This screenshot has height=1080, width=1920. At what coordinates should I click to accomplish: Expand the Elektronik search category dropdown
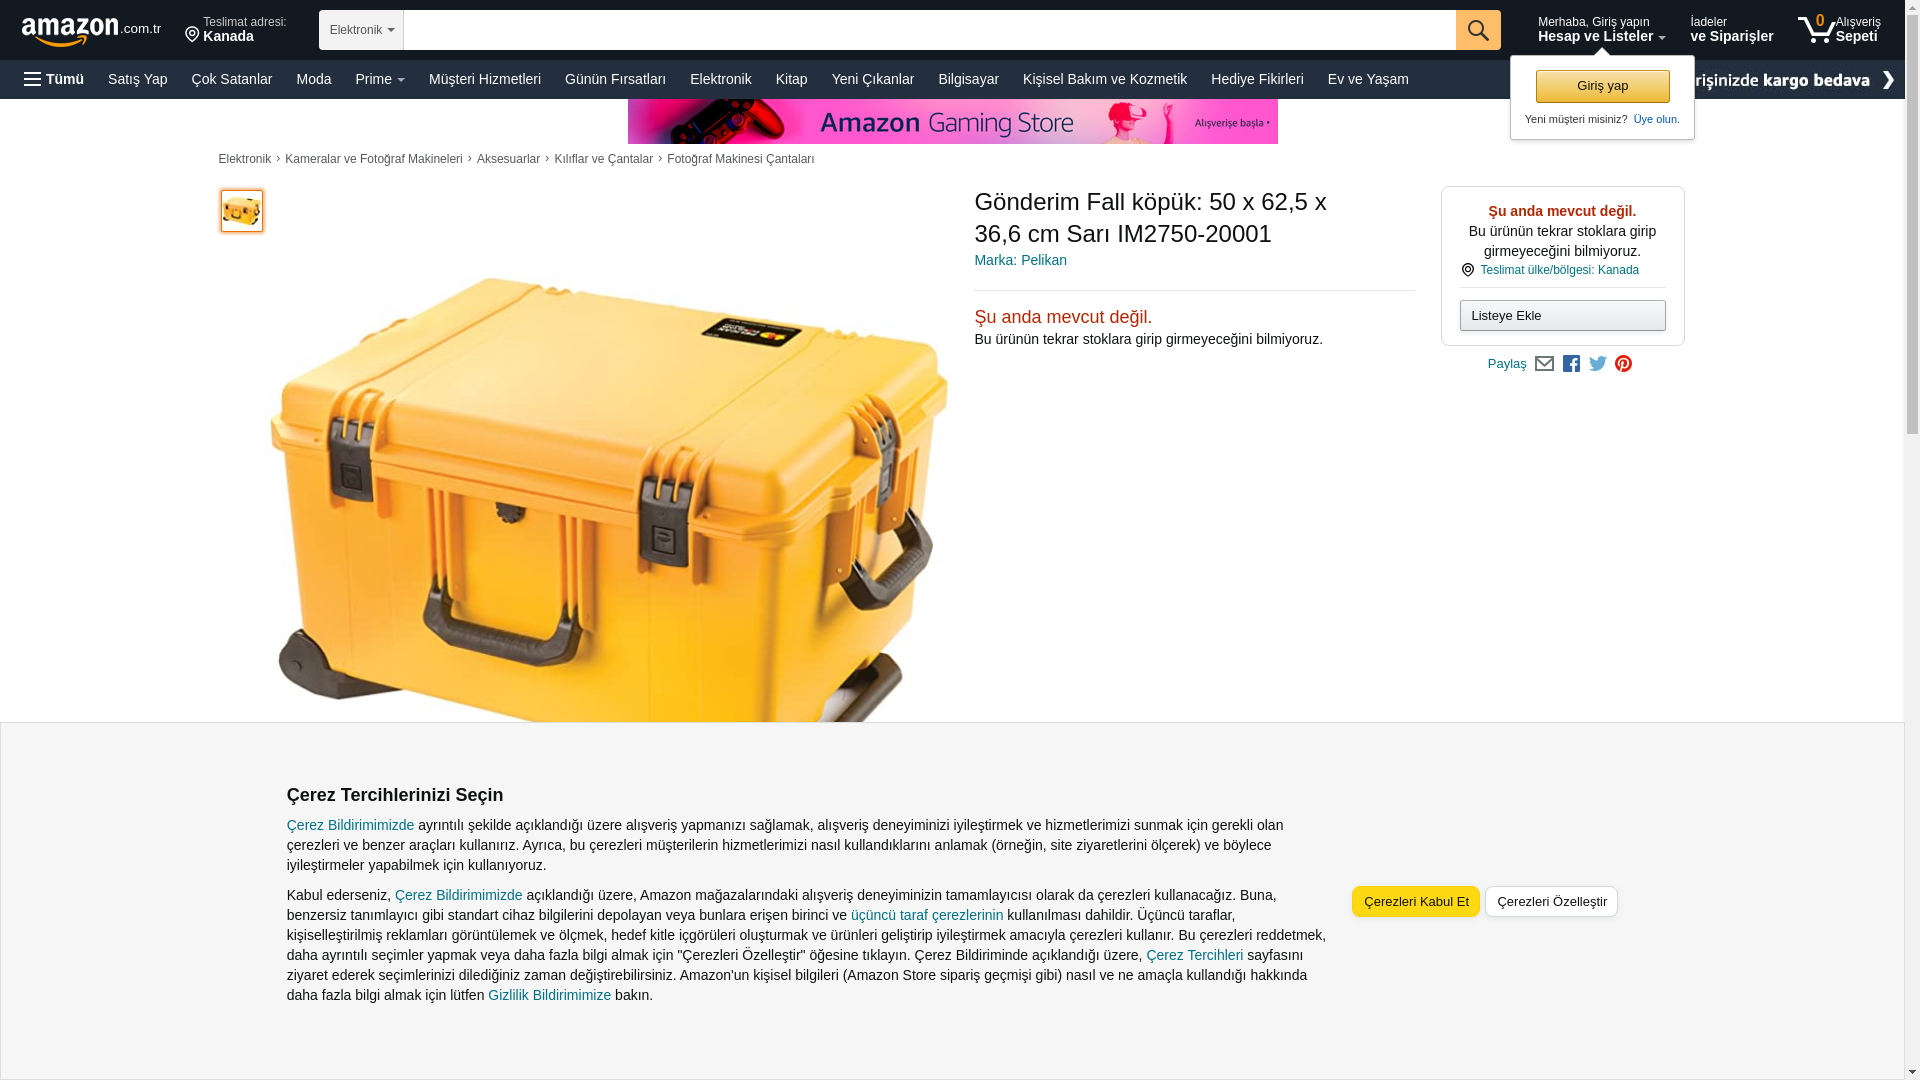point(361,30)
